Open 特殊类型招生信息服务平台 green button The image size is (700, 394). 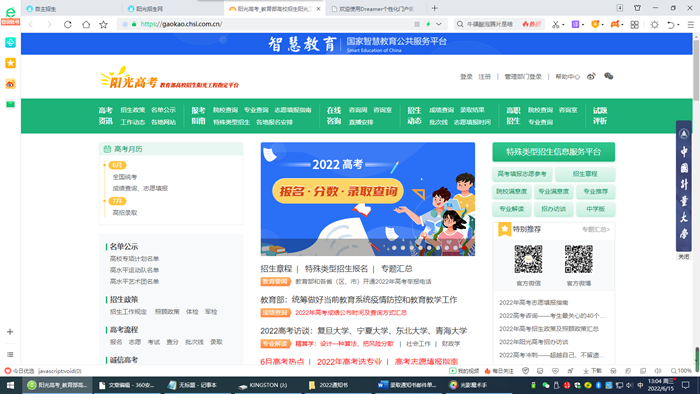(554, 152)
